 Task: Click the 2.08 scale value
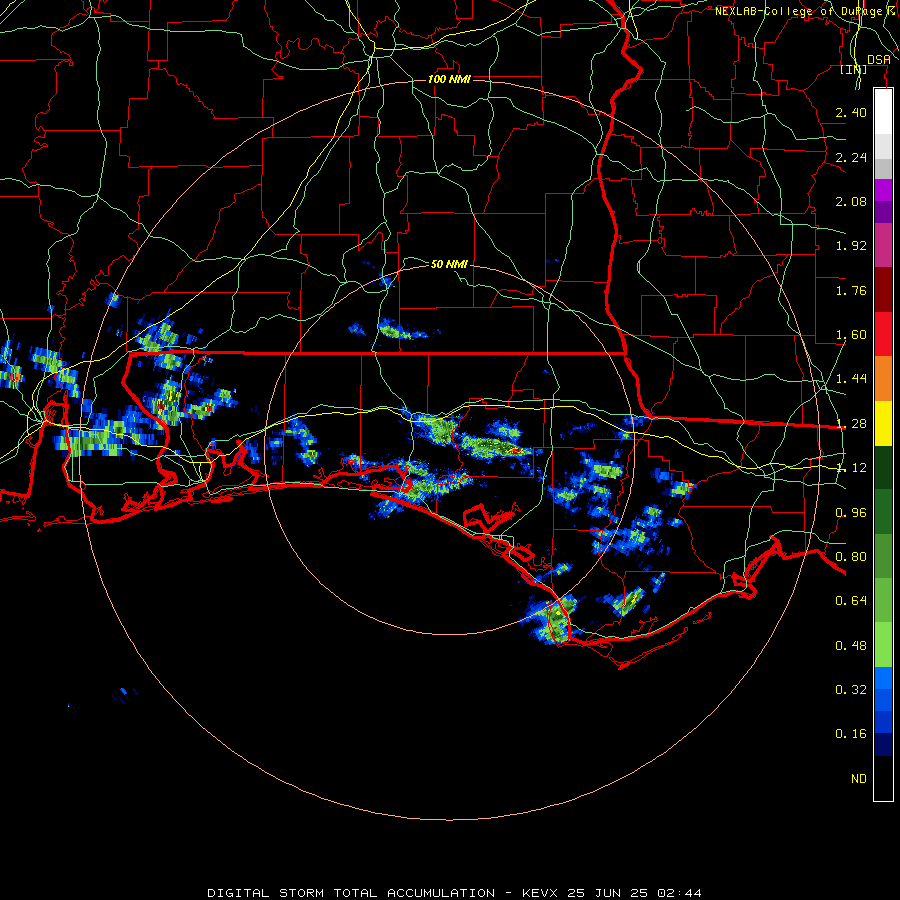pyautogui.click(x=851, y=201)
